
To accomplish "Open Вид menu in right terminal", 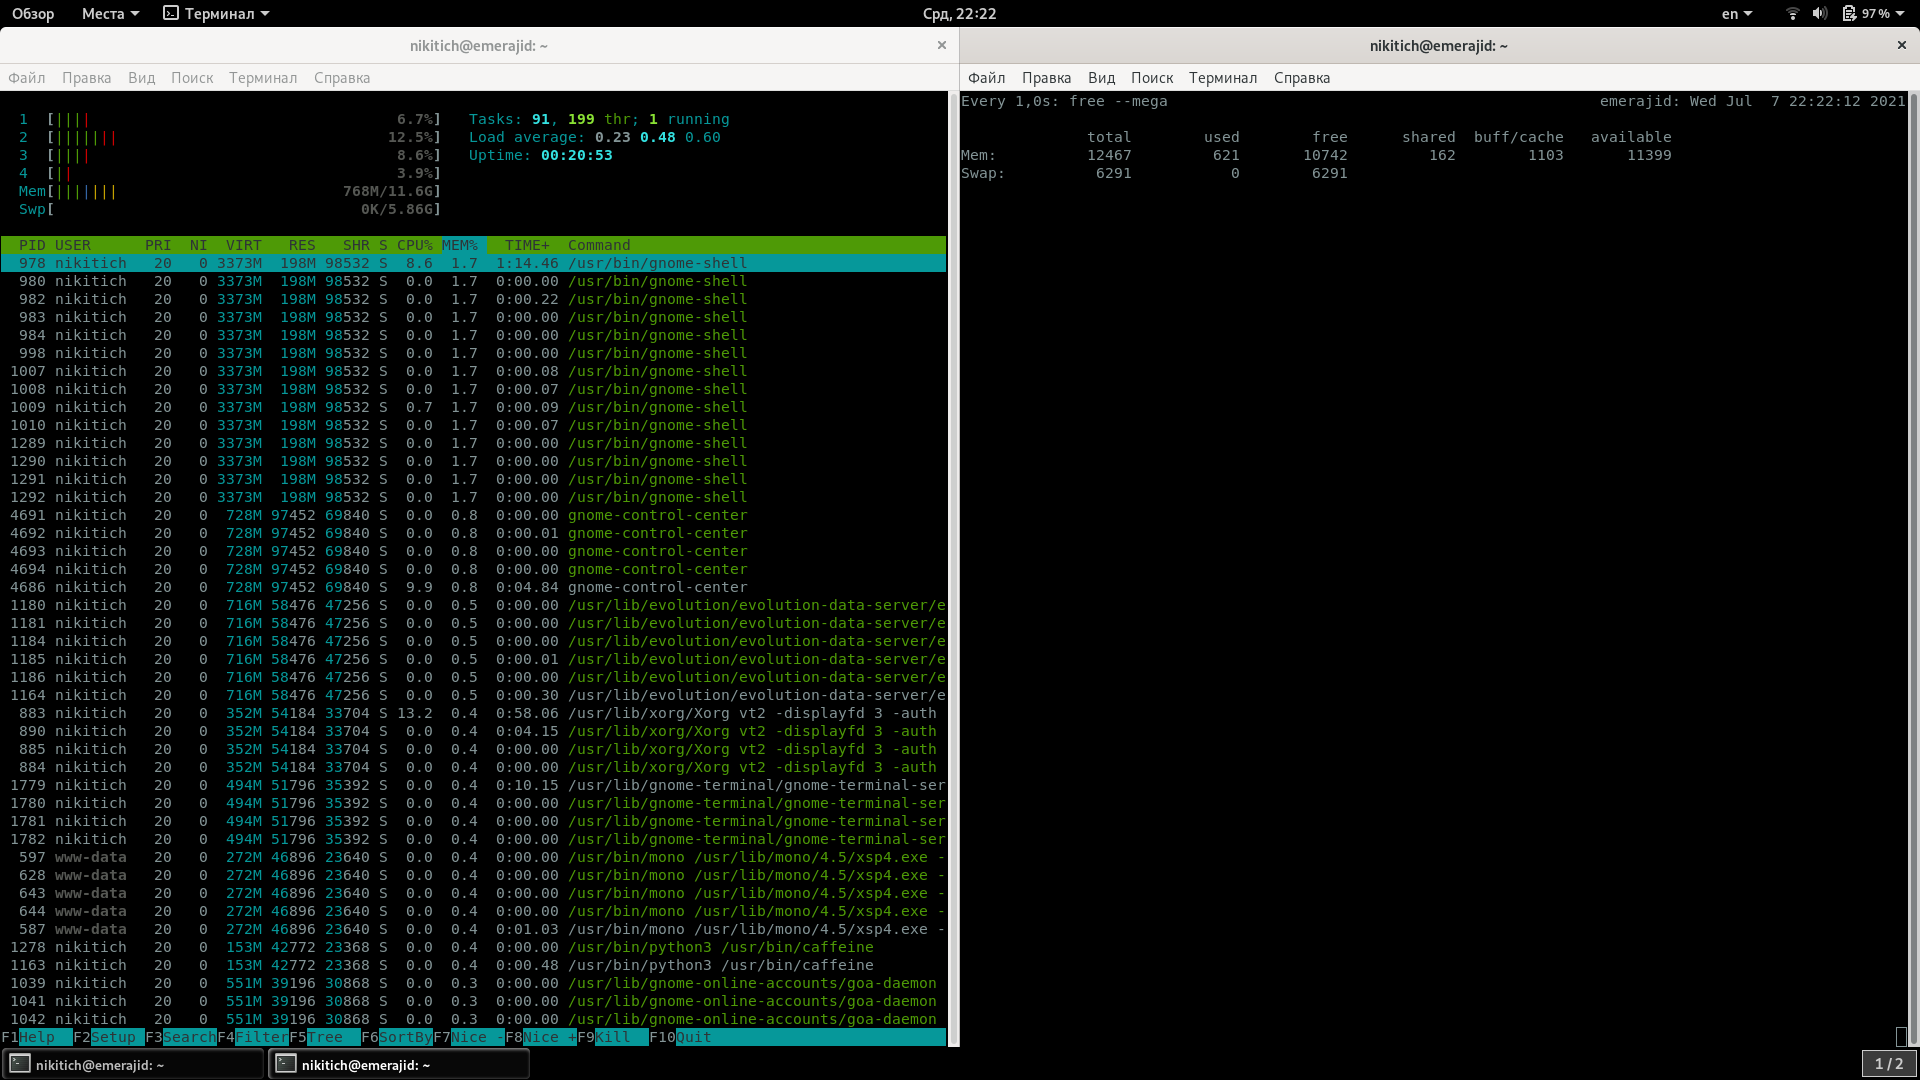I will tap(1101, 78).
